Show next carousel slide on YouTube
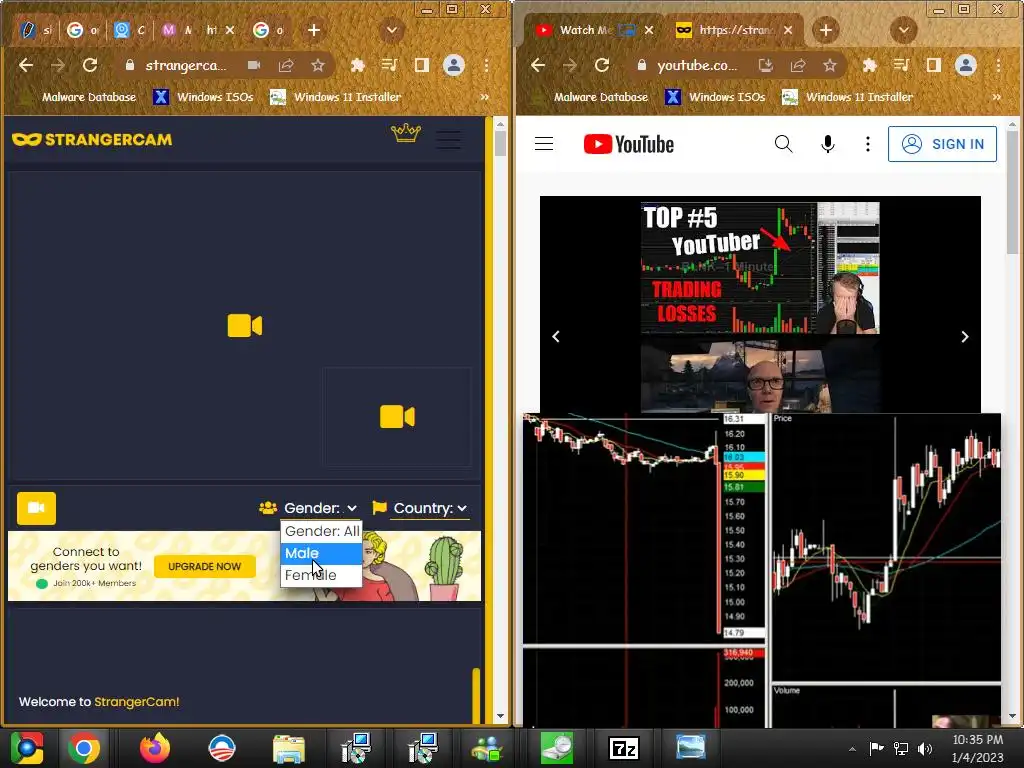1024x768 pixels. [x=965, y=336]
